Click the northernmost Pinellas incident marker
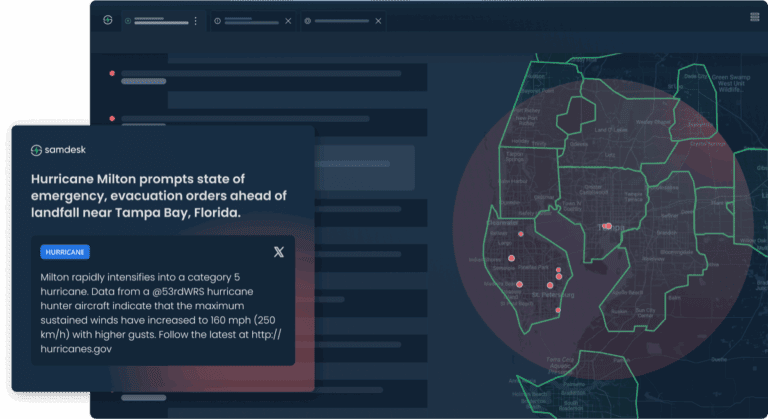Screen dimensions: 768x419 coord(519,234)
